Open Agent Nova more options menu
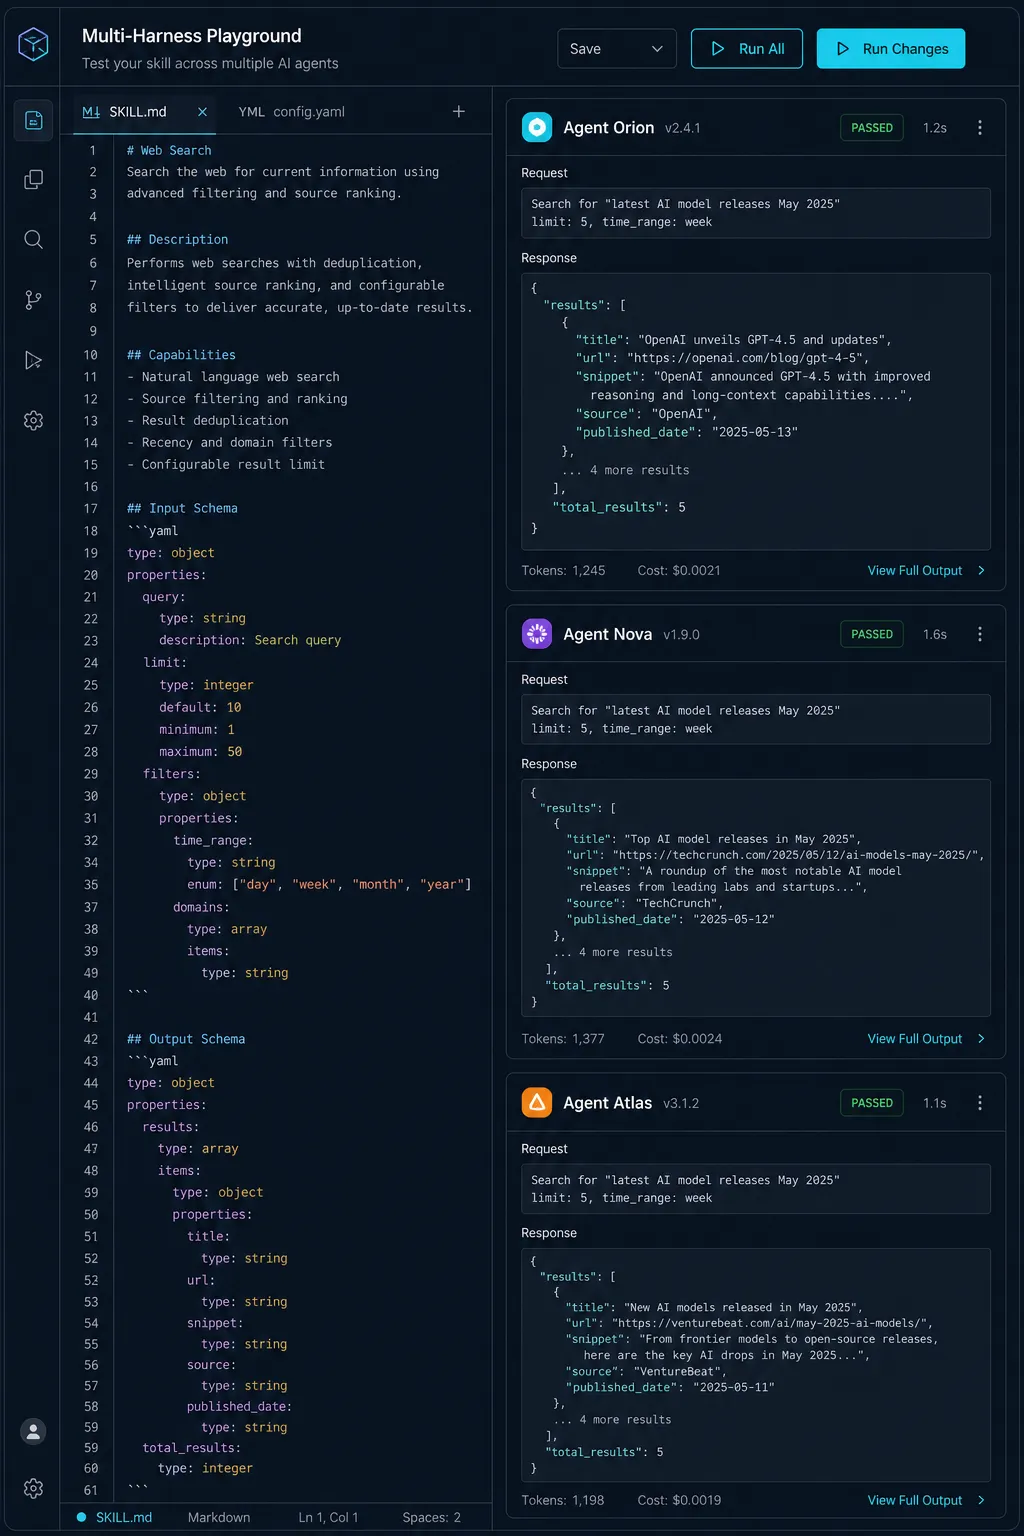Image resolution: width=1024 pixels, height=1536 pixels. click(979, 634)
